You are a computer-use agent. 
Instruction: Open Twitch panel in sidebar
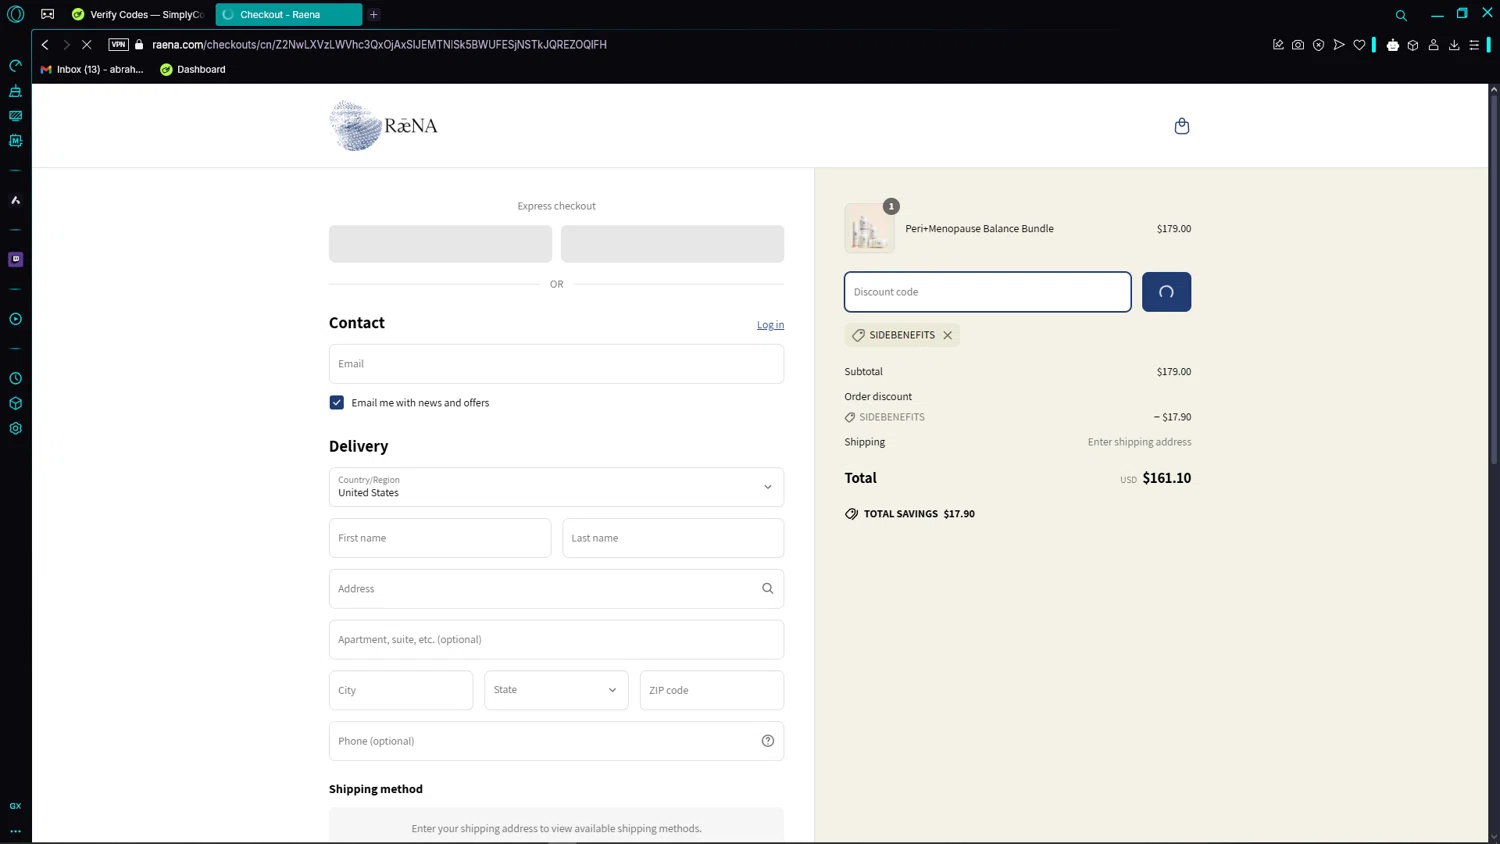(15, 259)
